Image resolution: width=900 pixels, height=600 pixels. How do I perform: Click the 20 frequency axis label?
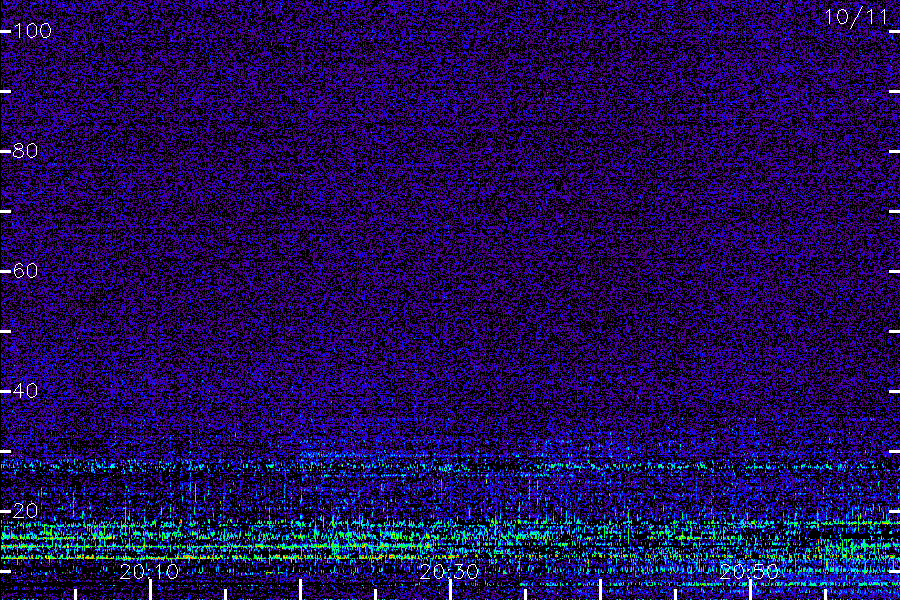tap(26, 511)
